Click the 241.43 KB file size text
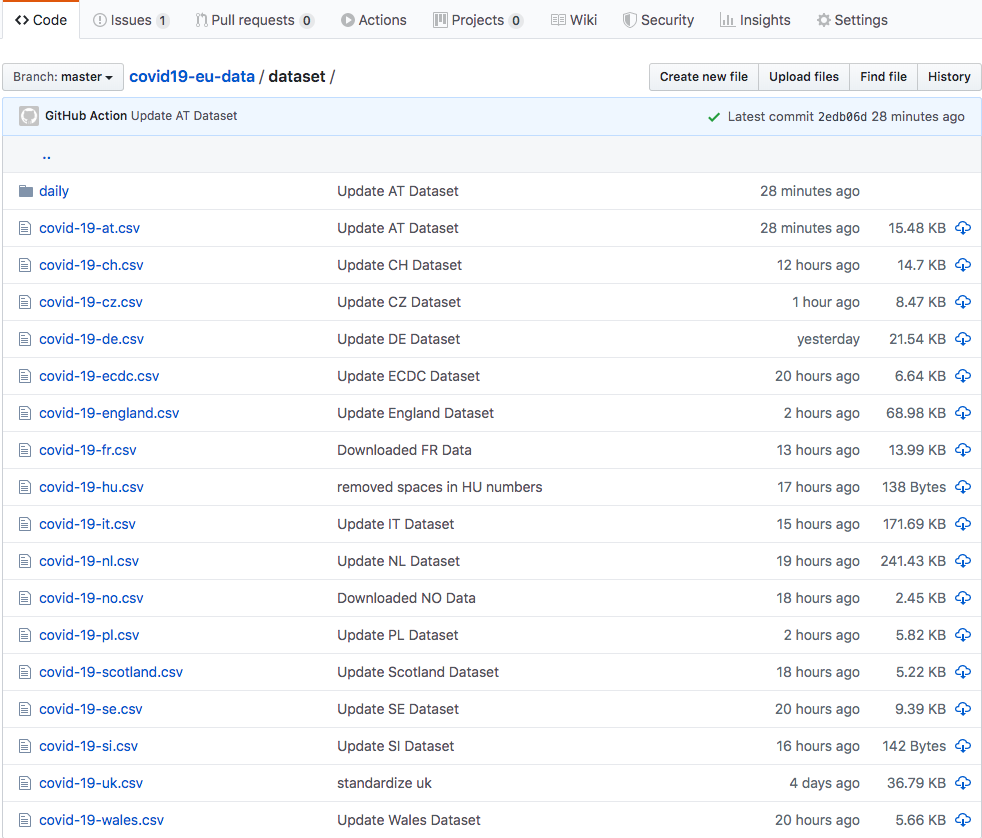 913,561
